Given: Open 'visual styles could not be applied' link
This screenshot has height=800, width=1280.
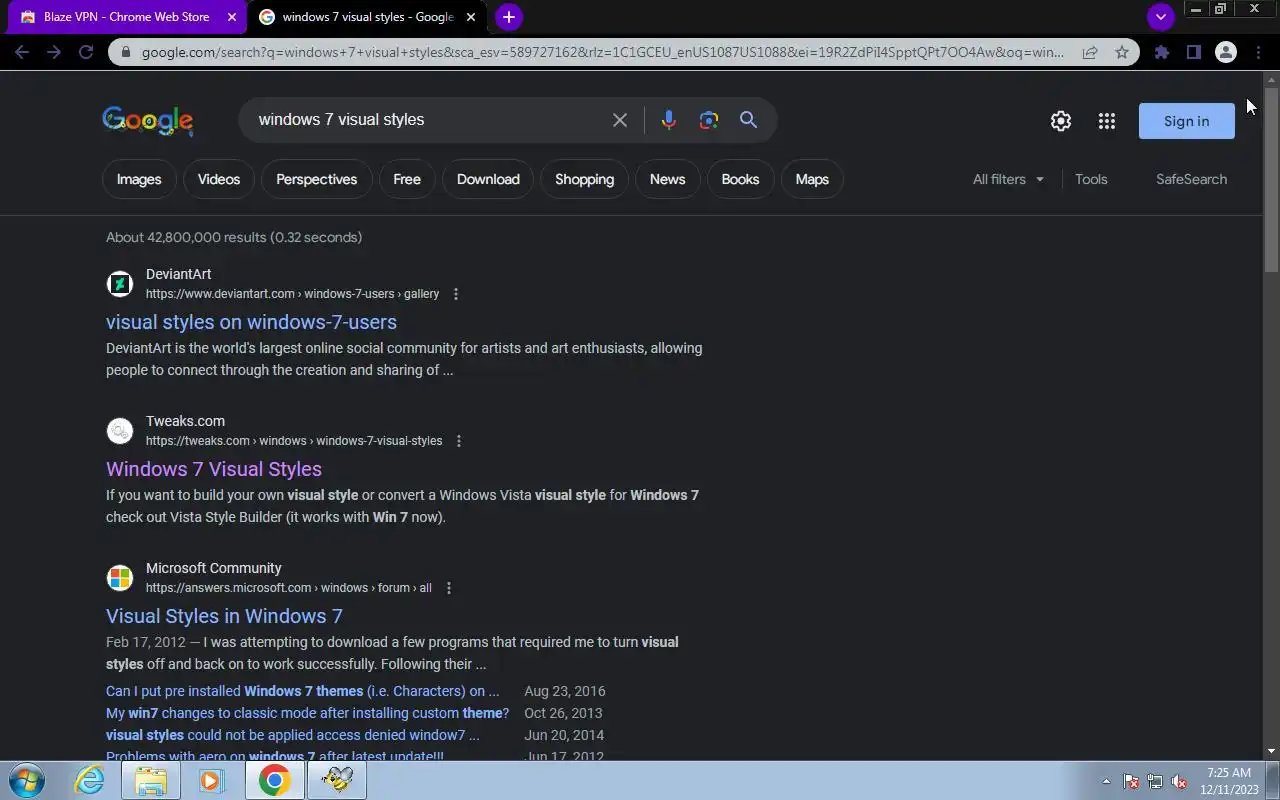Looking at the screenshot, I should [292, 735].
